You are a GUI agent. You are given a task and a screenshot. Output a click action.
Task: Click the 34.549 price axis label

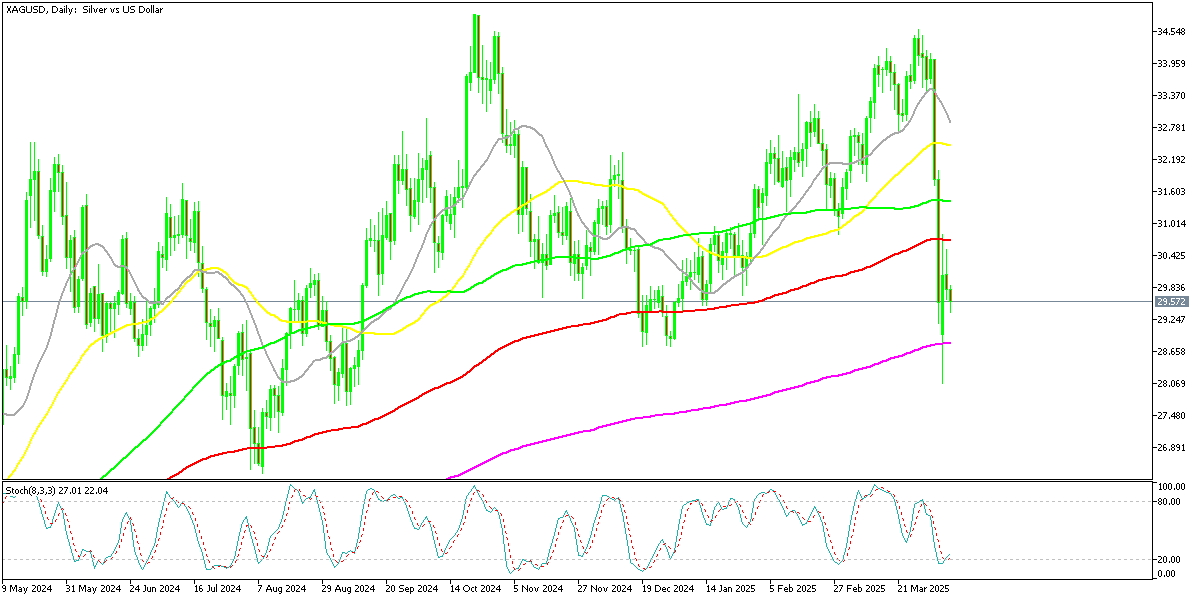[x=1168, y=31]
